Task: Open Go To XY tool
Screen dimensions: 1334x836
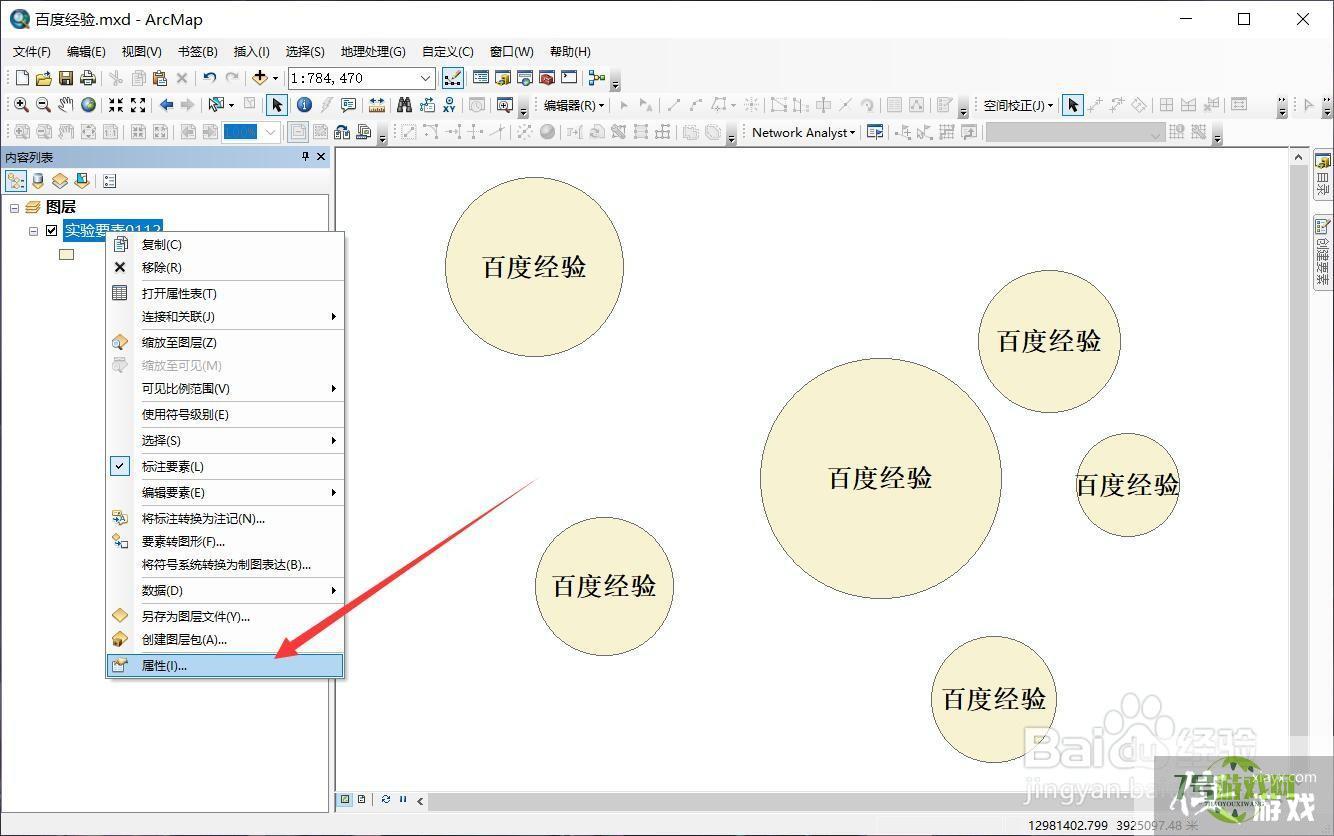Action: click(x=449, y=105)
